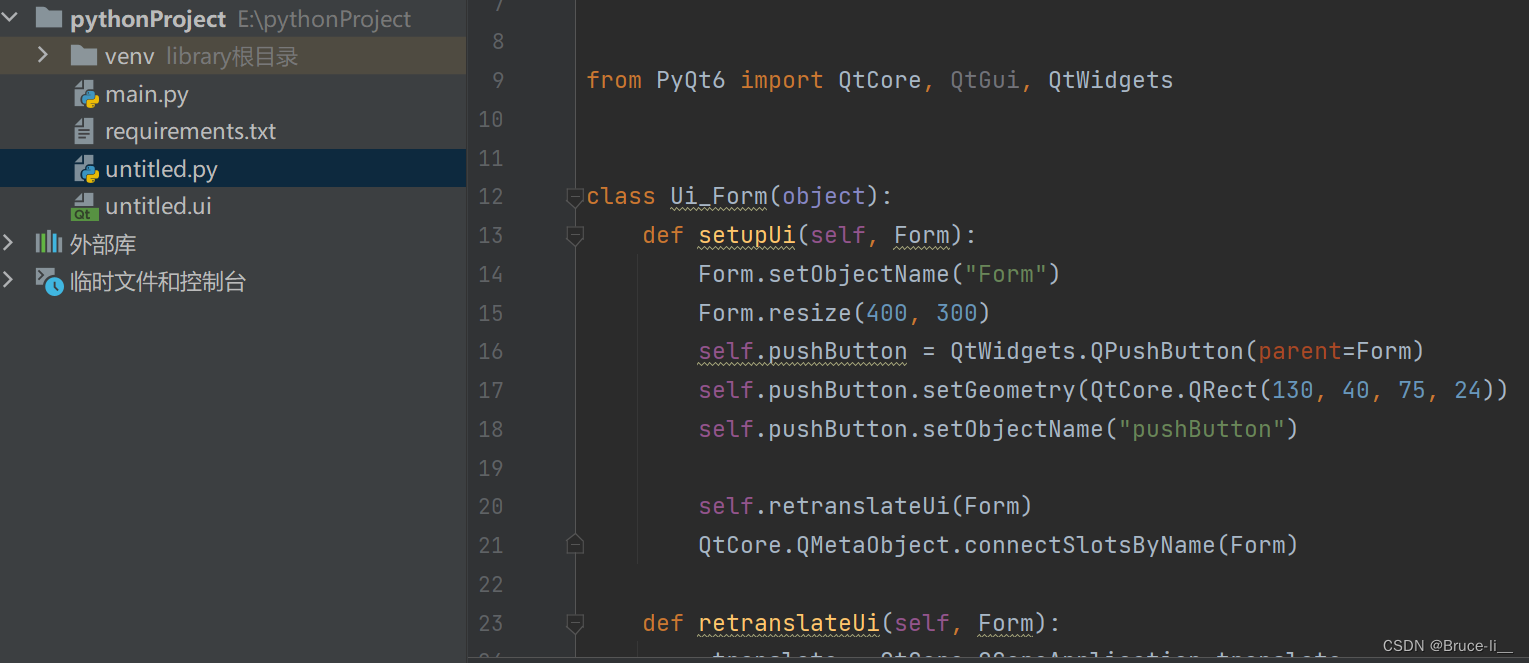Expand the venv folder arrow
Screen dimensions: 1529x663
pyautogui.click(x=42, y=55)
